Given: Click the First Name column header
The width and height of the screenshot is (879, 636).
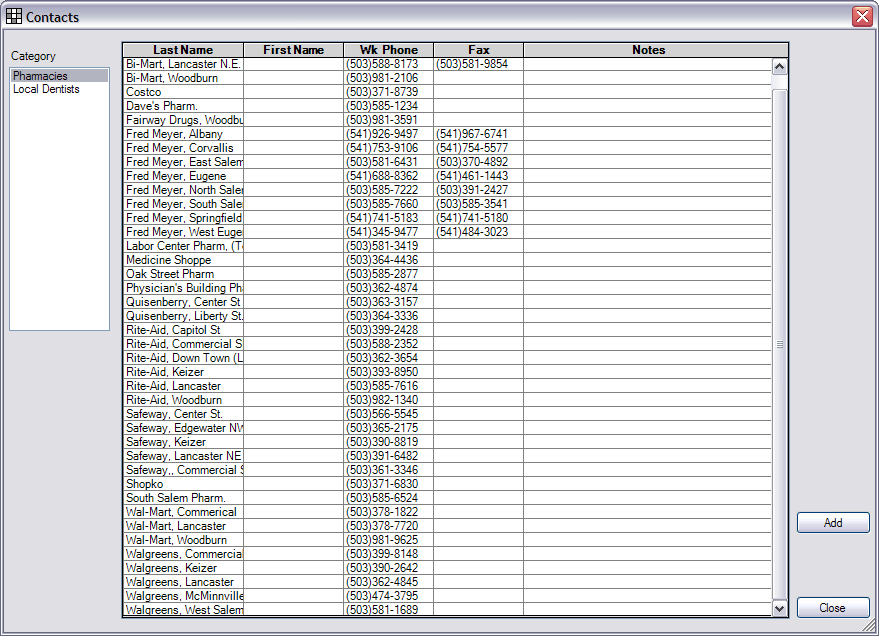Looking at the screenshot, I should pyautogui.click(x=294, y=50).
